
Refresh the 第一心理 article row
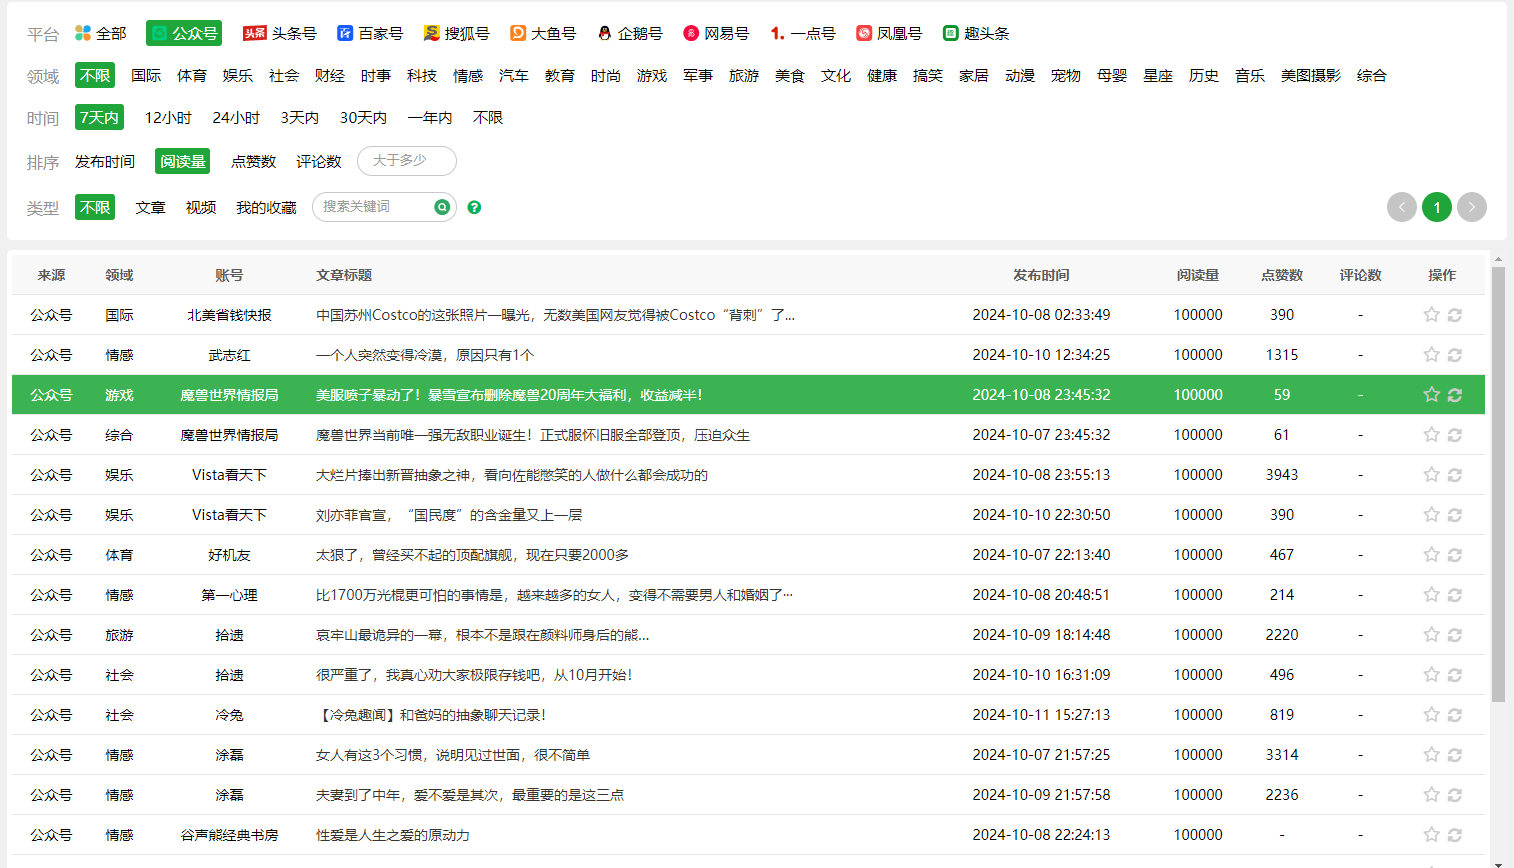tap(1455, 595)
